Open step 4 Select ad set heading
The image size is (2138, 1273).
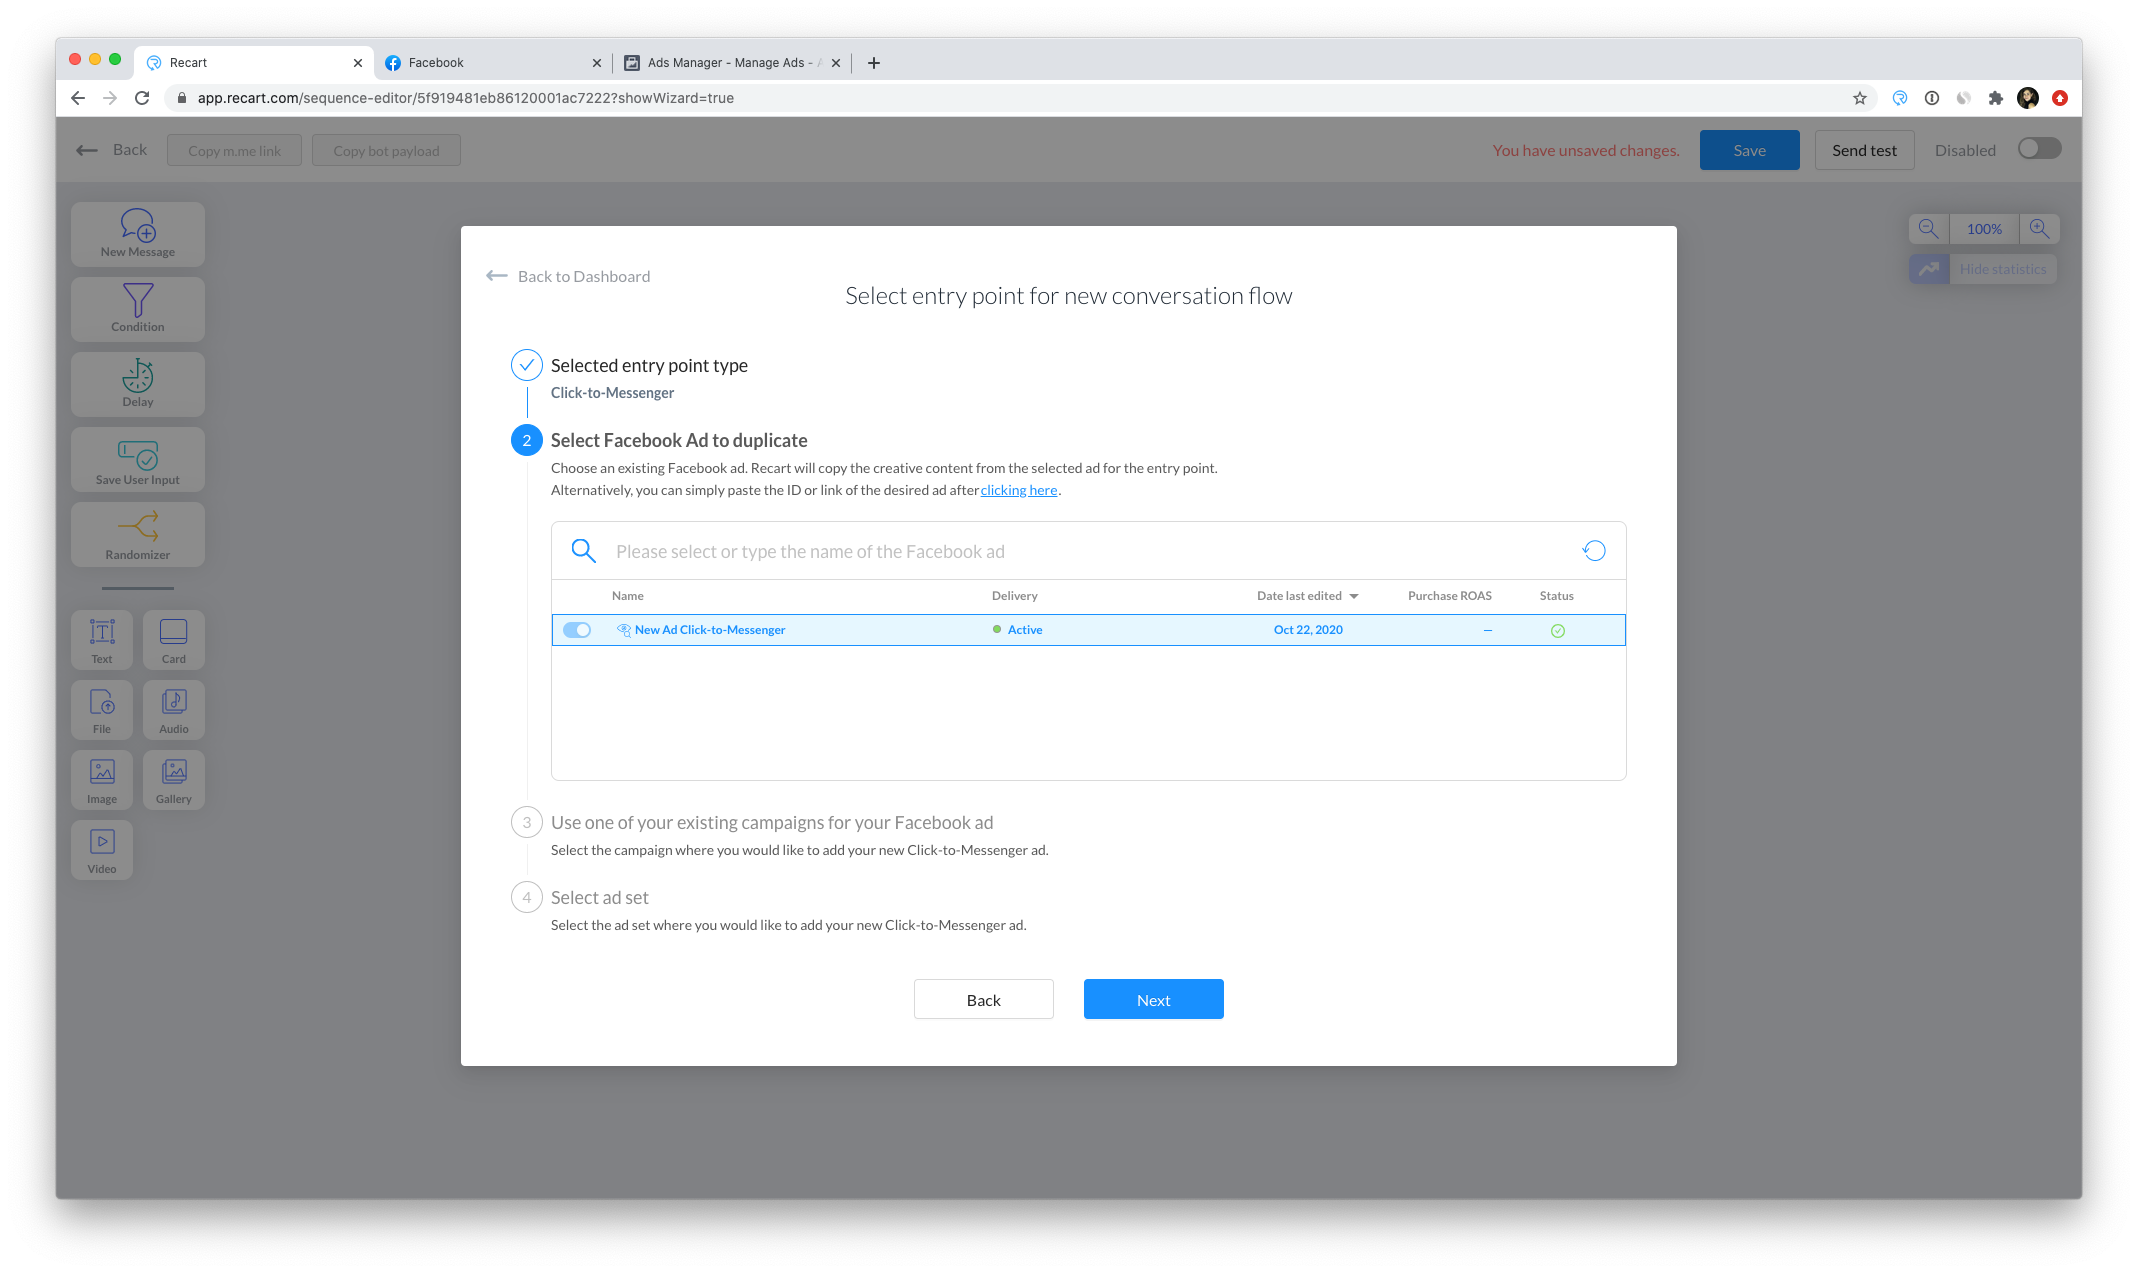(600, 897)
